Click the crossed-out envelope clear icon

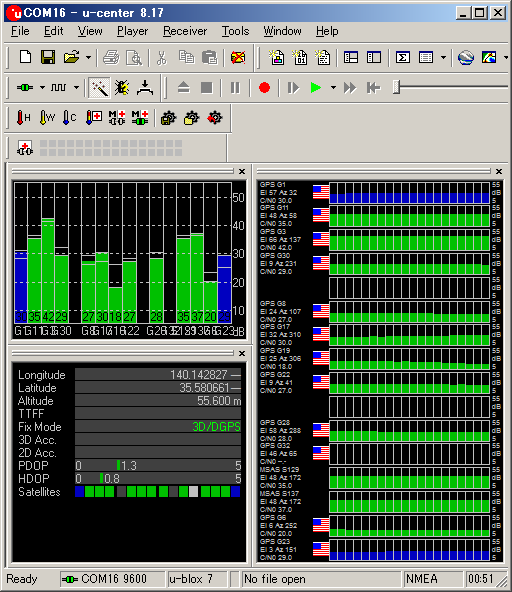pos(238,57)
